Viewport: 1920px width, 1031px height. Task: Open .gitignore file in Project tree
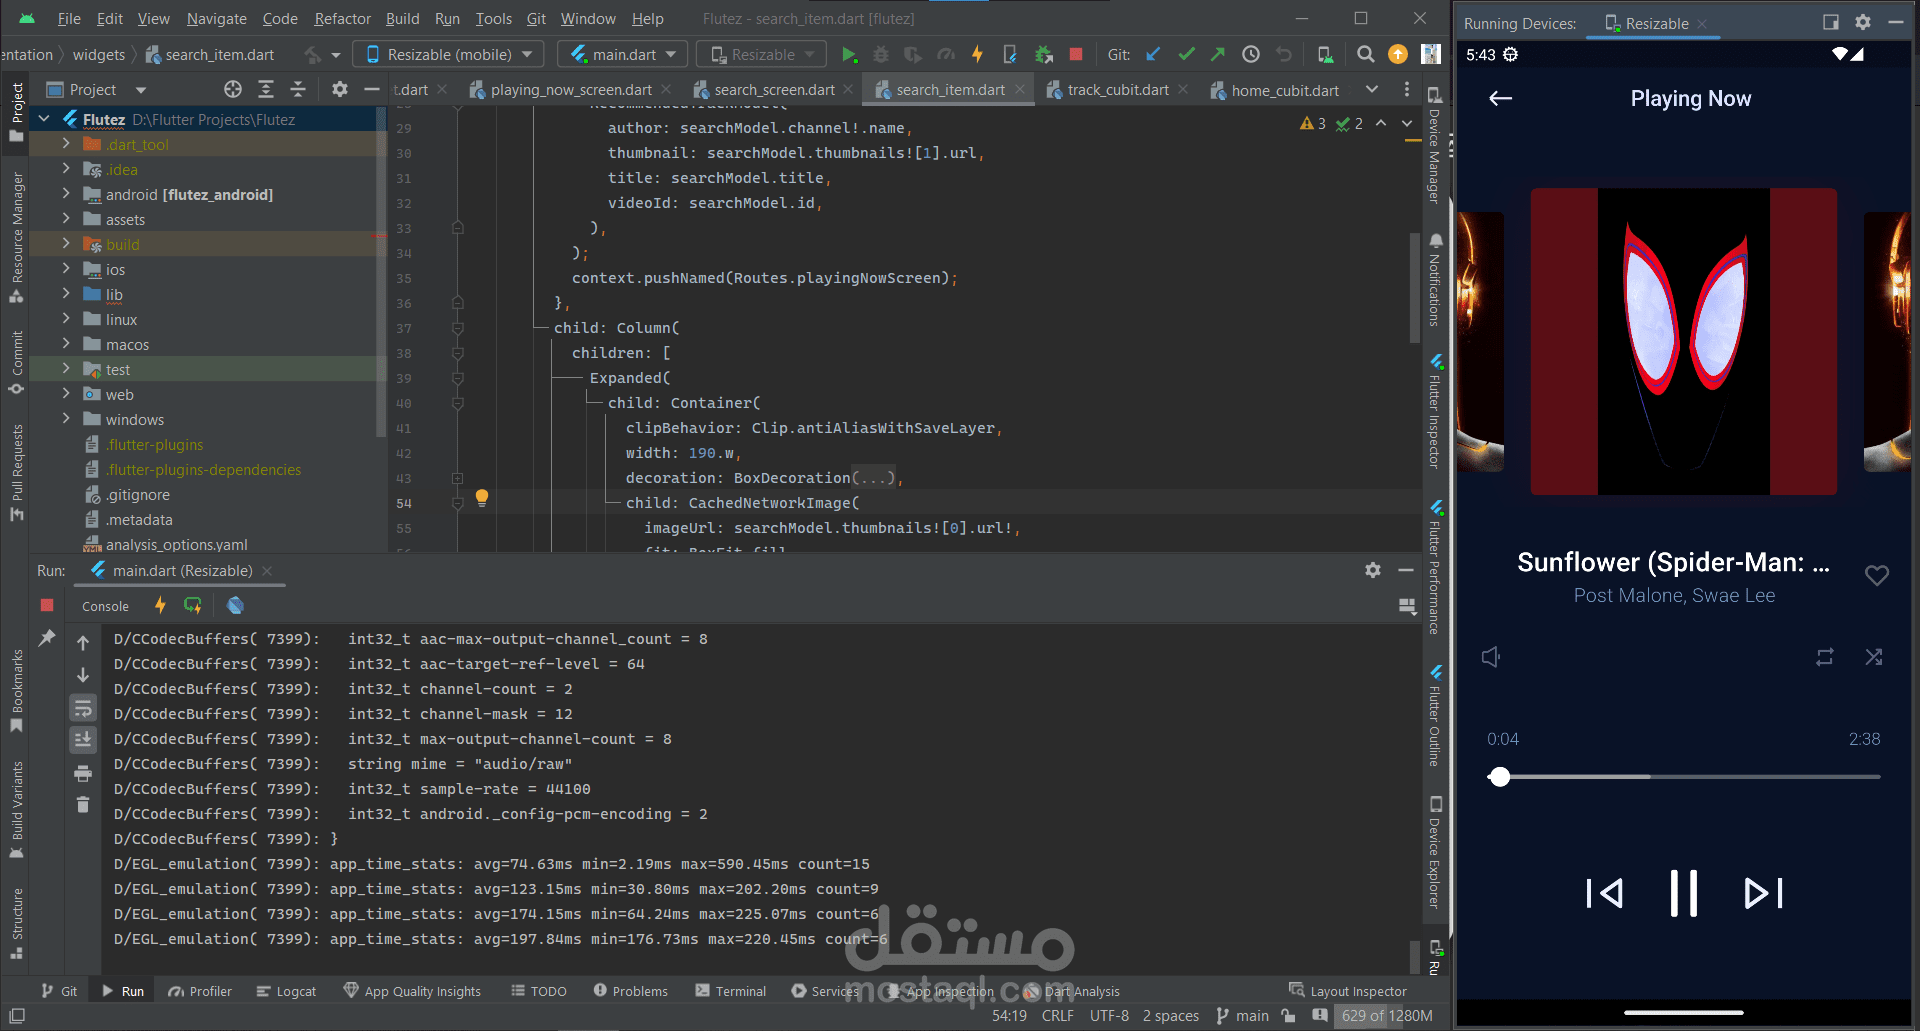[x=138, y=494]
